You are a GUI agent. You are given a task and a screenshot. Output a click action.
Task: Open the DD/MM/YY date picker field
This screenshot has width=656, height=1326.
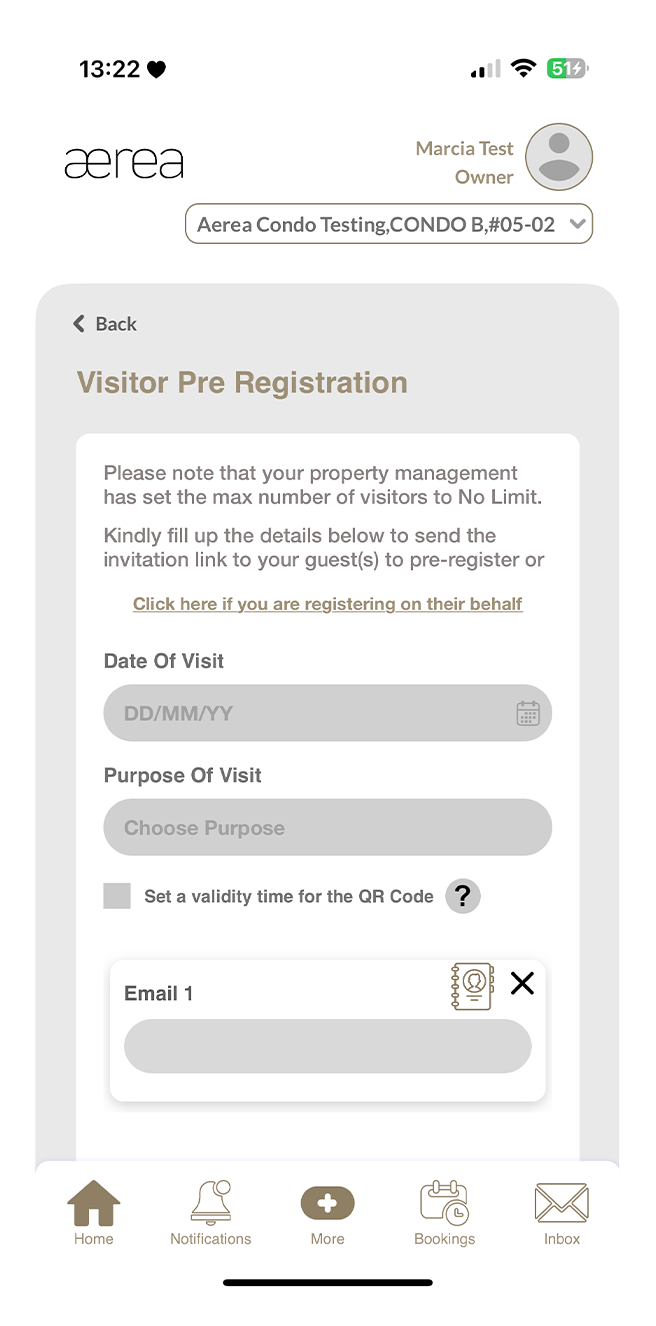click(x=300, y=712)
